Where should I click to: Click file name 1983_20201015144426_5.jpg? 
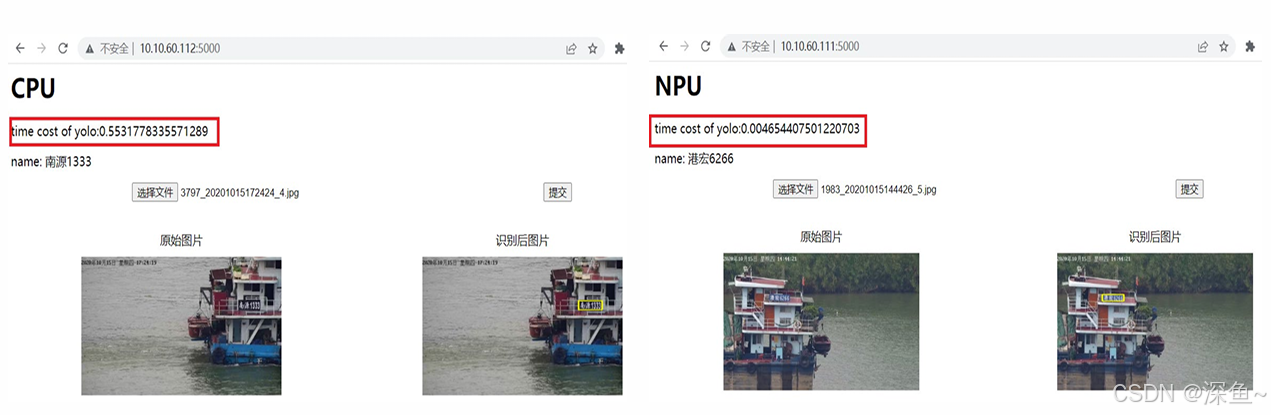coord(880,189)
